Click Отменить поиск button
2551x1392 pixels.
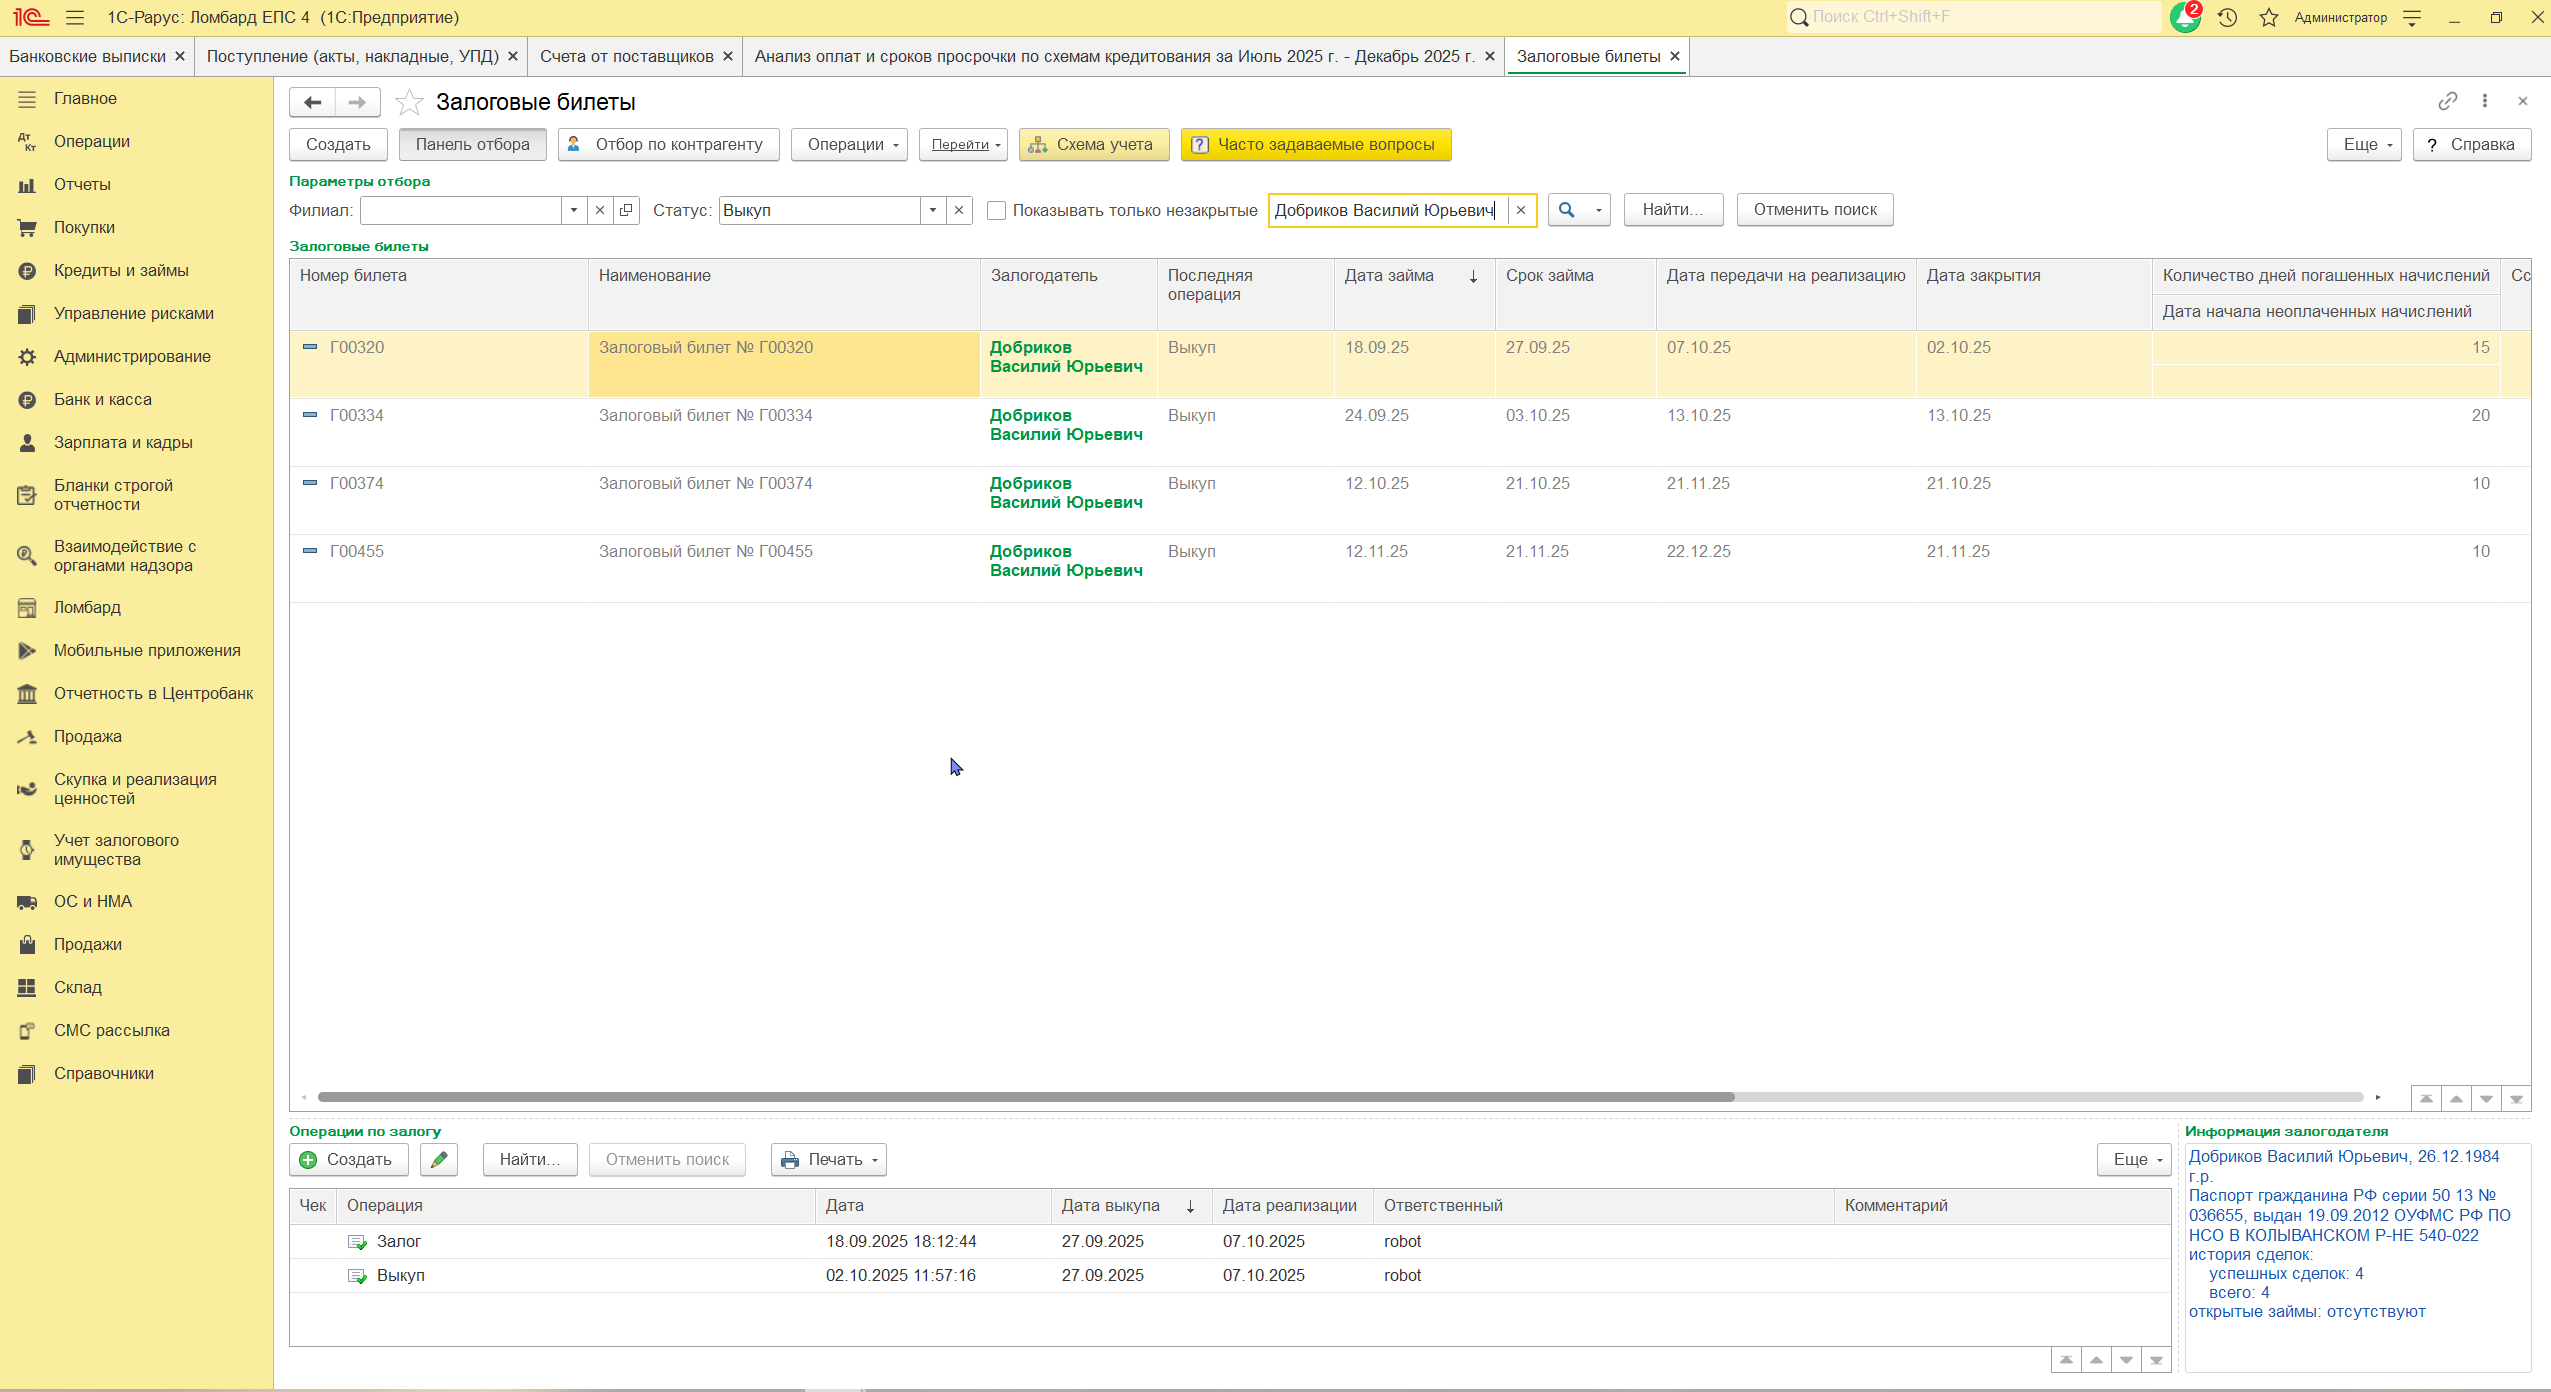pos(1814,210)
